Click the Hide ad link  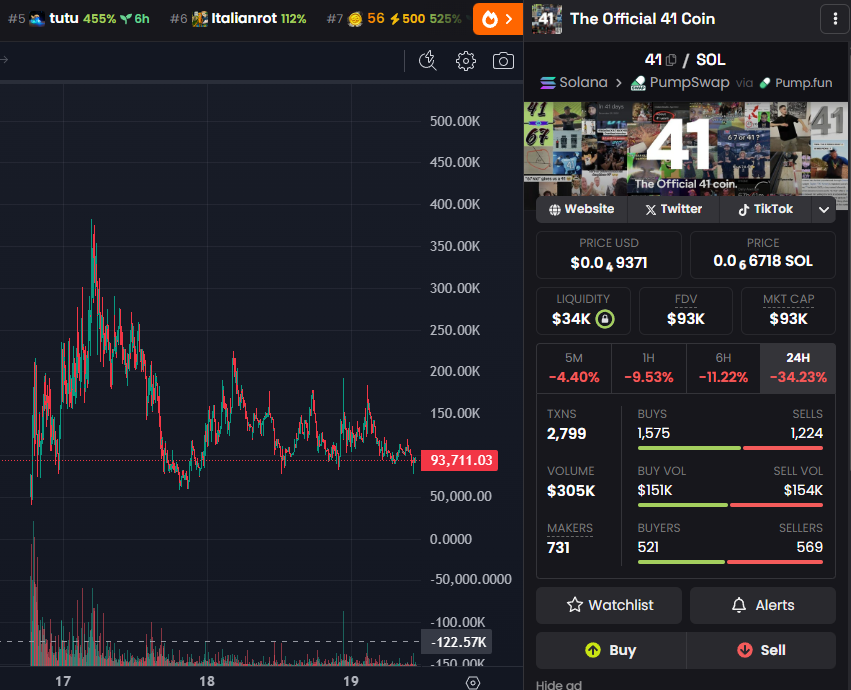559,685
